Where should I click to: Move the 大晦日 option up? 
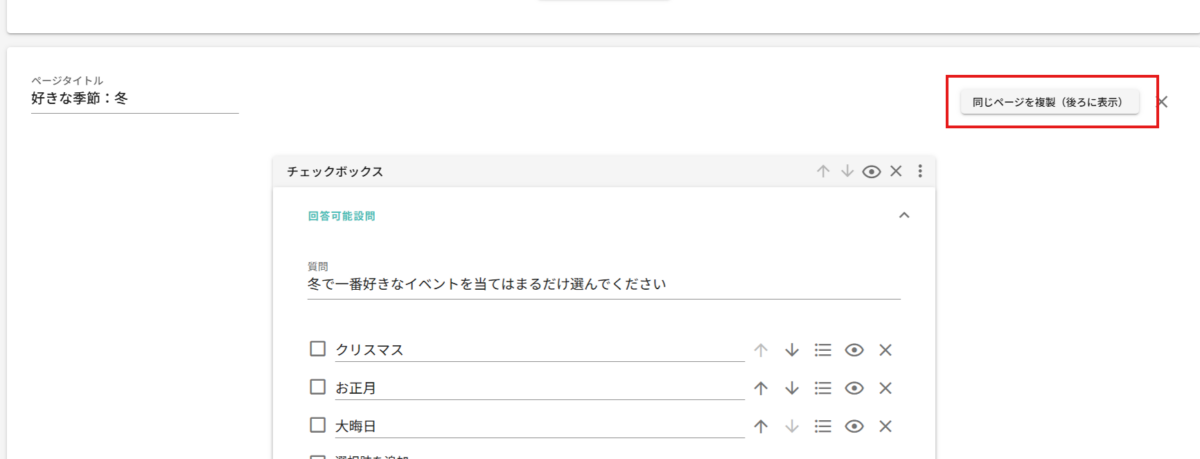[x=760, y=426]
